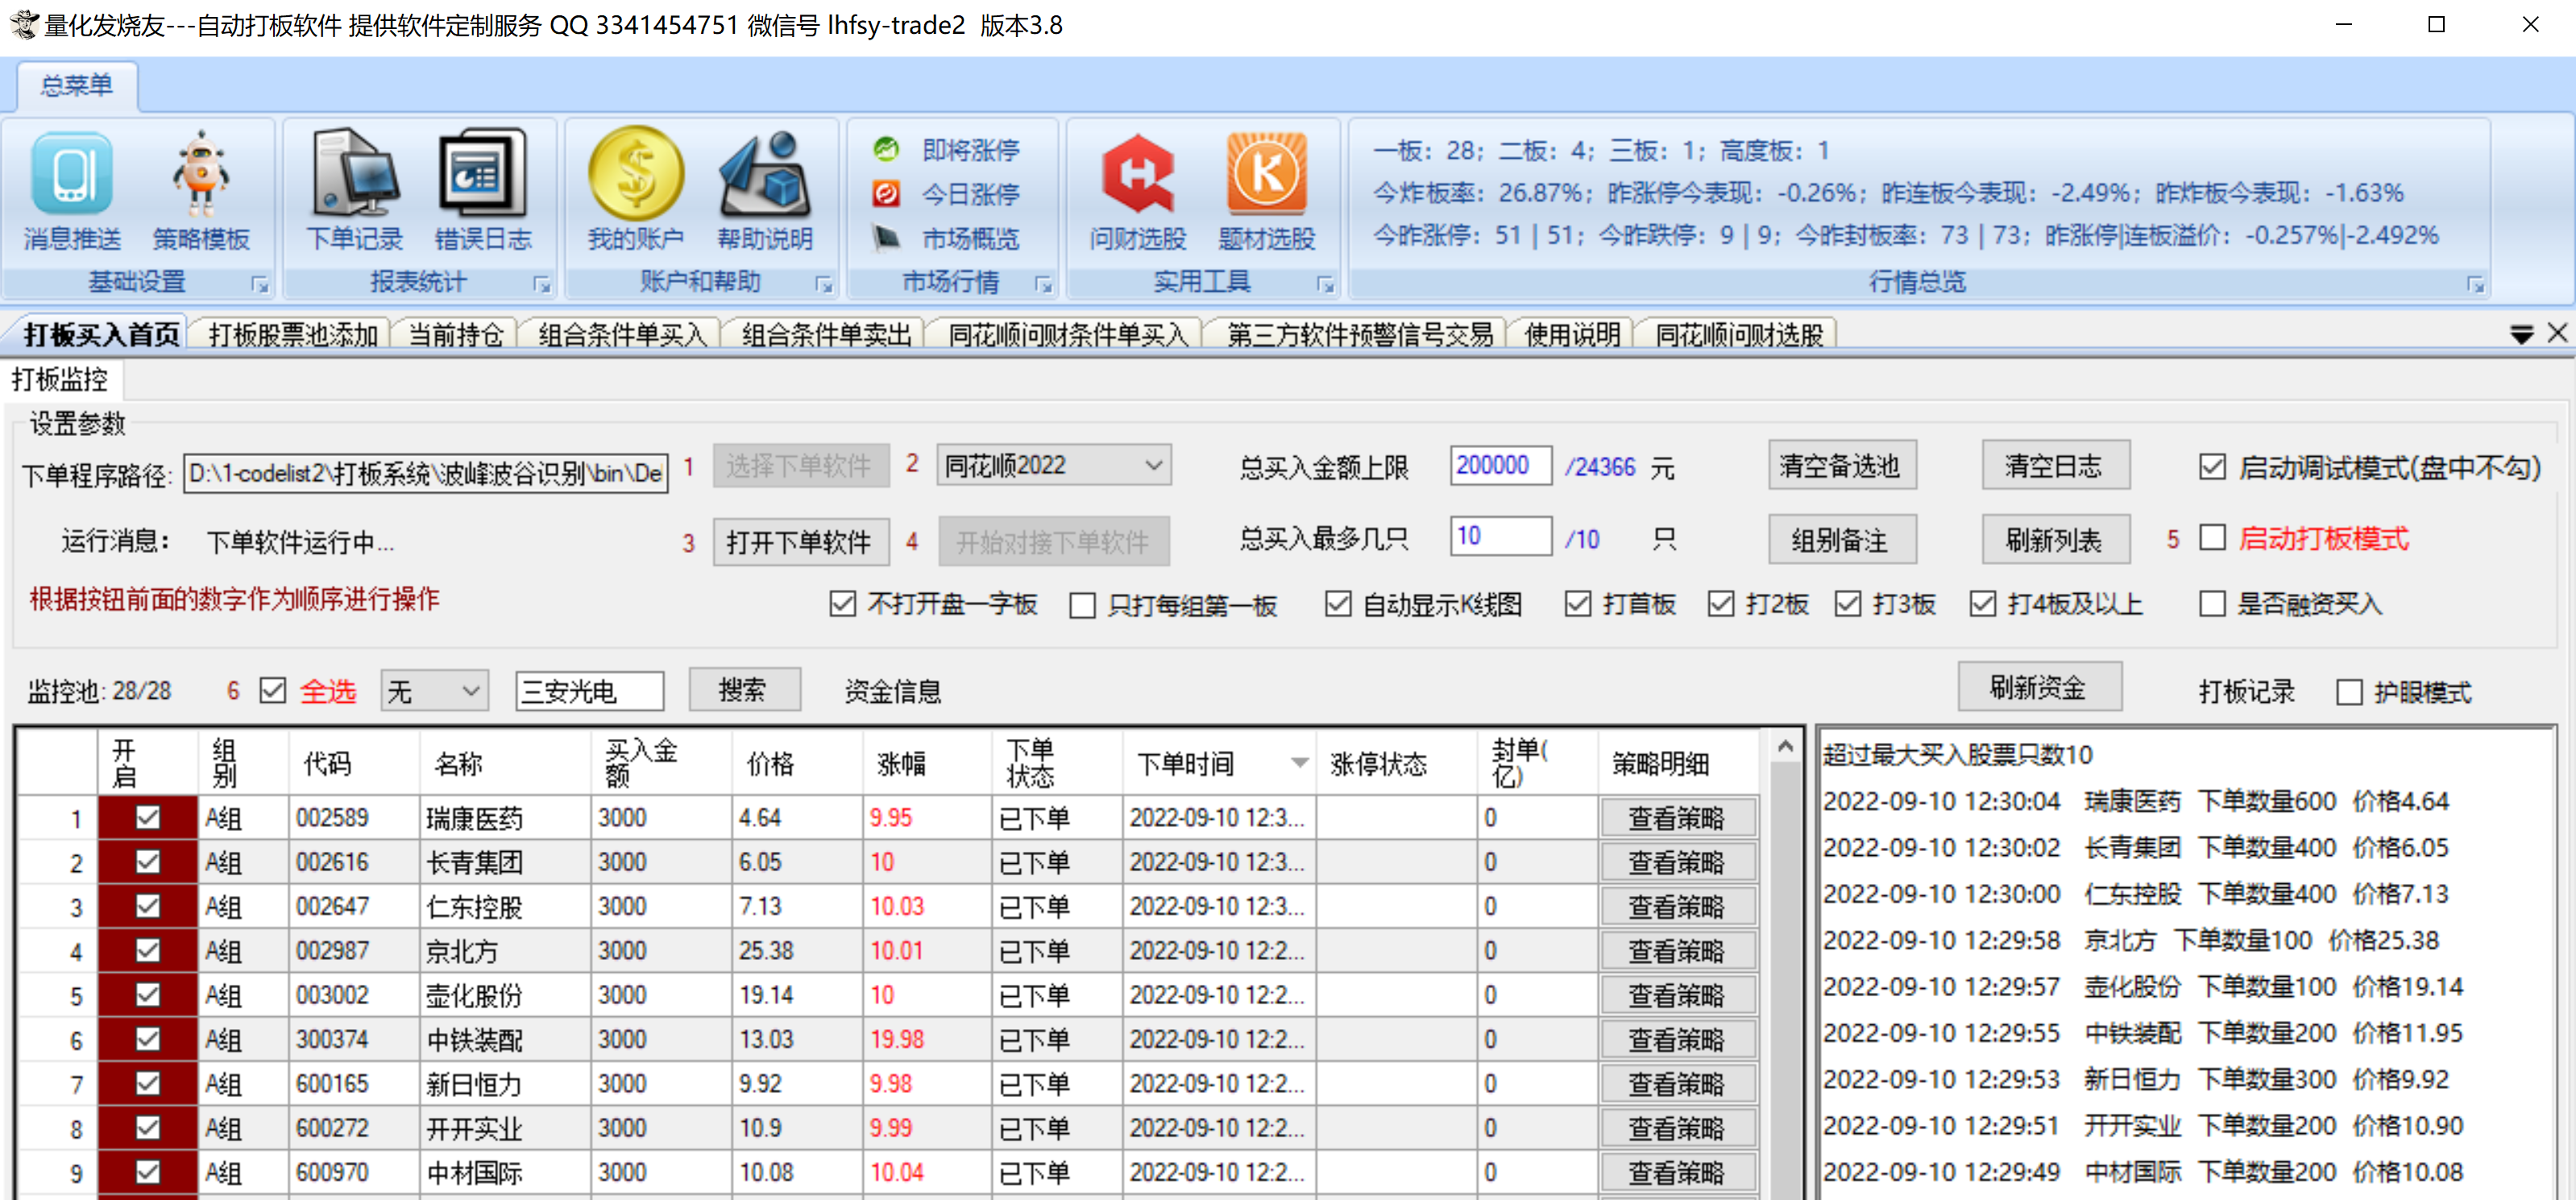This screenshot has width=2576, height=1200.
Task: Open 帮助说明 help icon
Action: click(x=765, y=193)
